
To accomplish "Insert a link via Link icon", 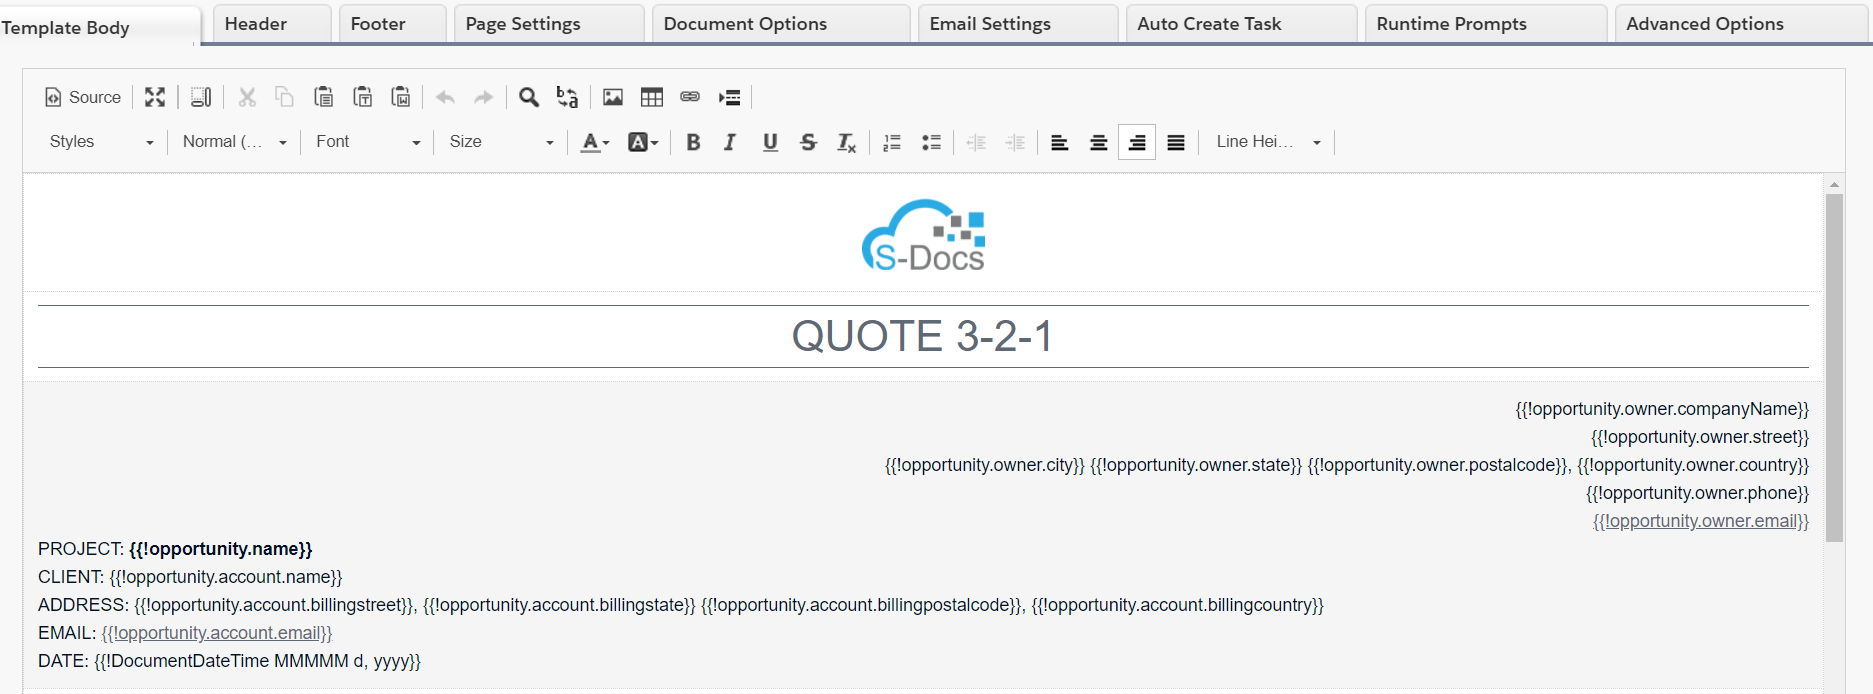I will point(690,97).
